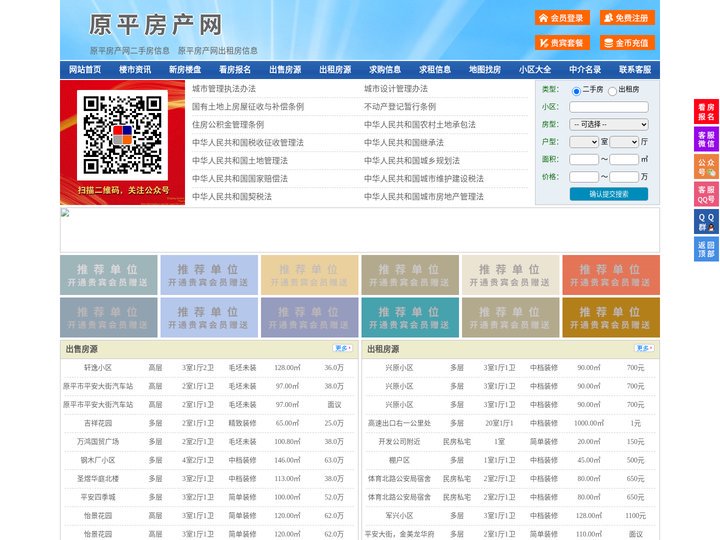This screenshot has width=720, height=540.
Task: Open the 中介名录 navigation item
Action: (585, 70)
